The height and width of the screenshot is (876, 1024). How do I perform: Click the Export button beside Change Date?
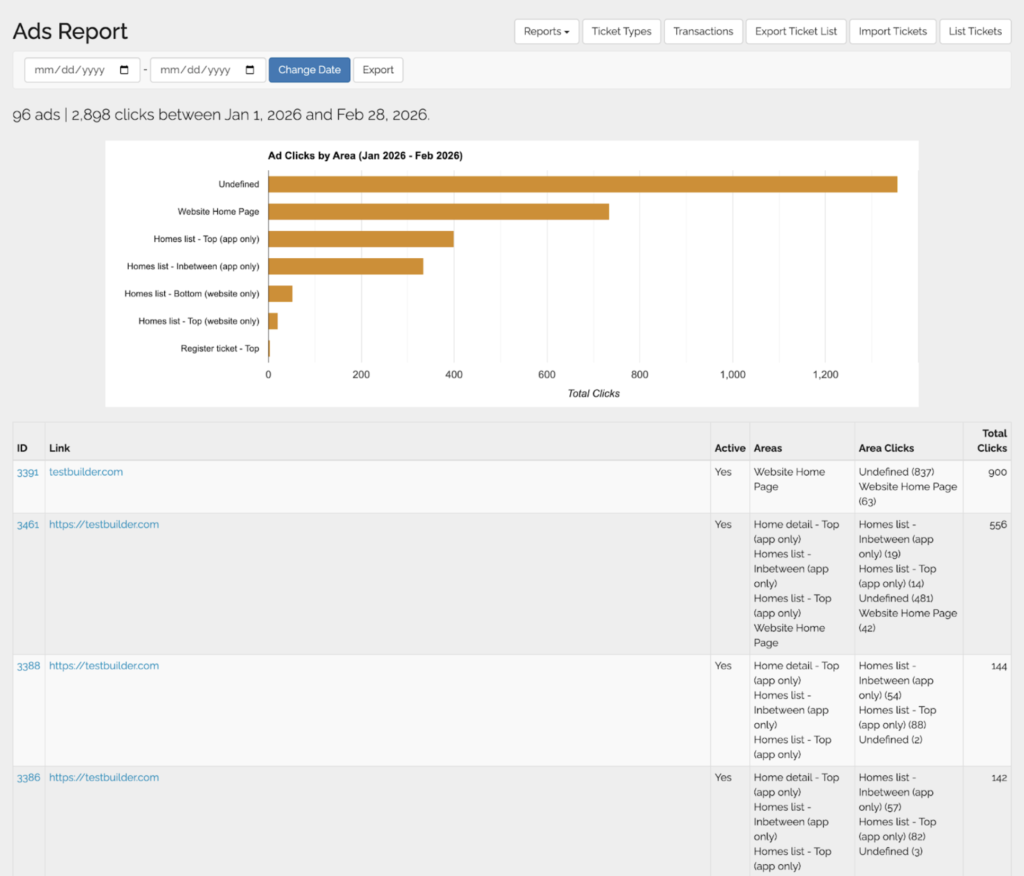[378, 70]
